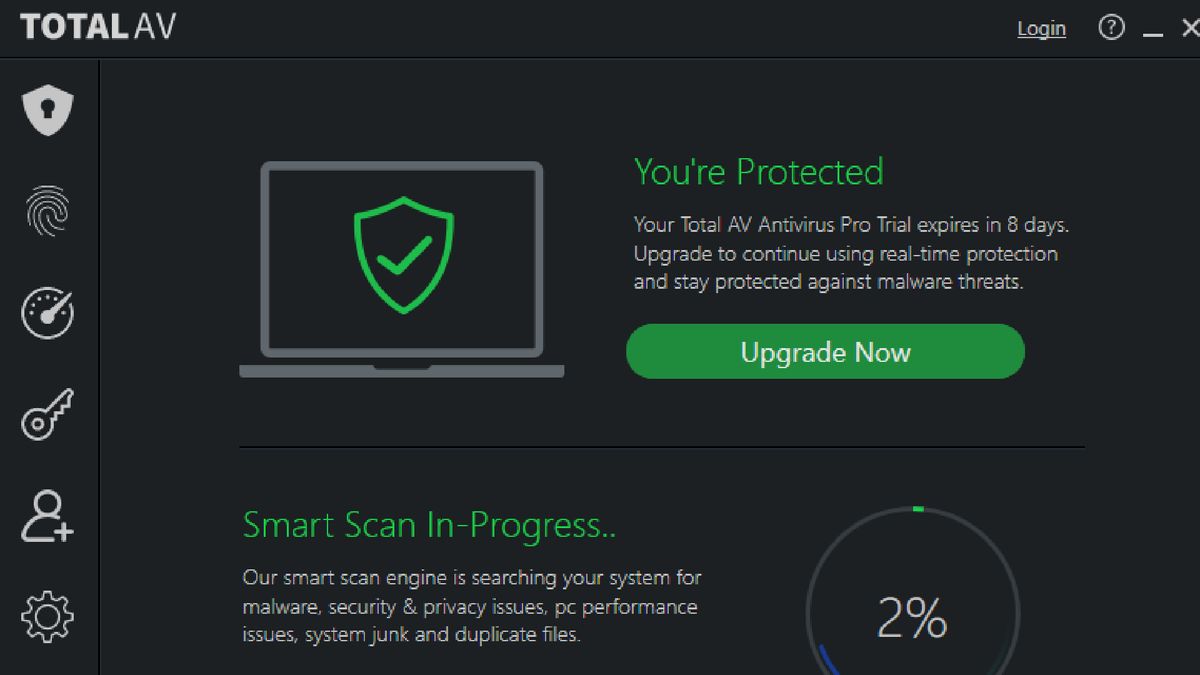The width and height of the screenshot is (1200, 675).
Task: Click the Upgrade Now button
Action: pos(825,351)
